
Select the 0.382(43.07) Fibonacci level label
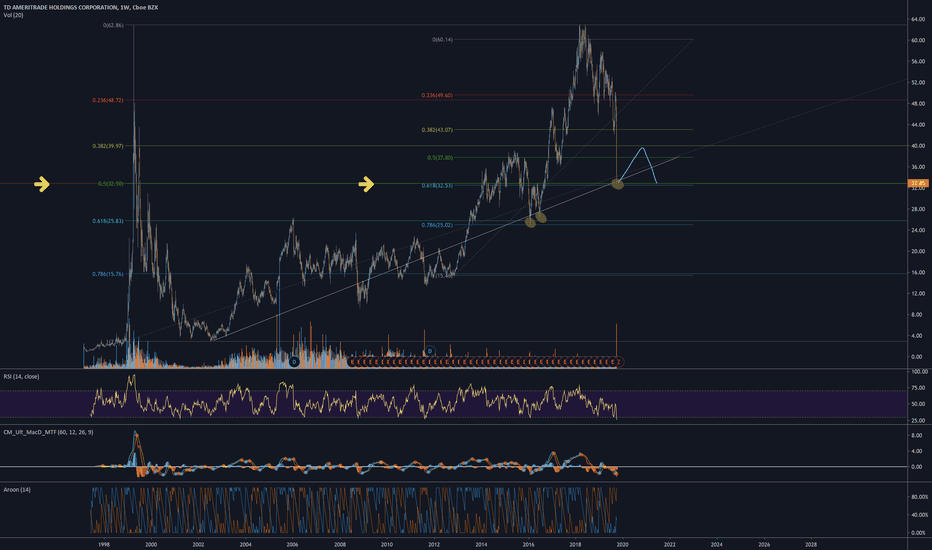coord(437,130)
